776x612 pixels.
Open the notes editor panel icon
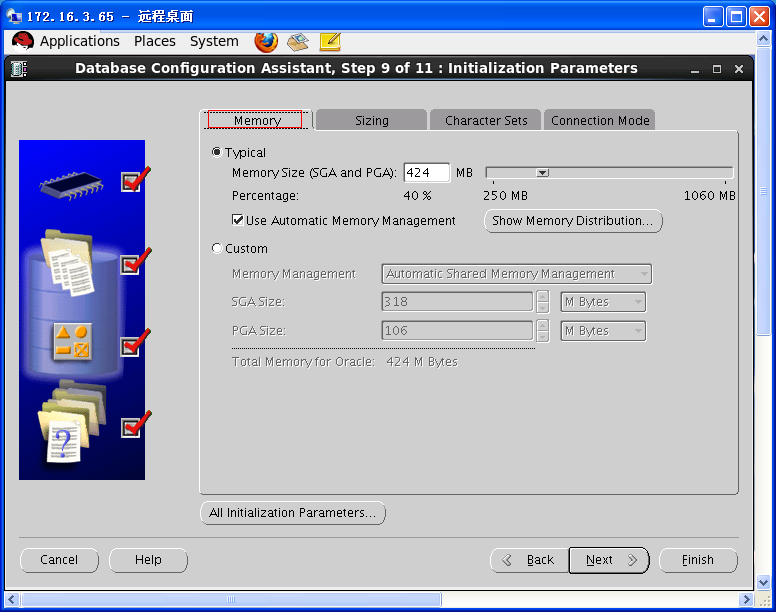coord(330,41)
